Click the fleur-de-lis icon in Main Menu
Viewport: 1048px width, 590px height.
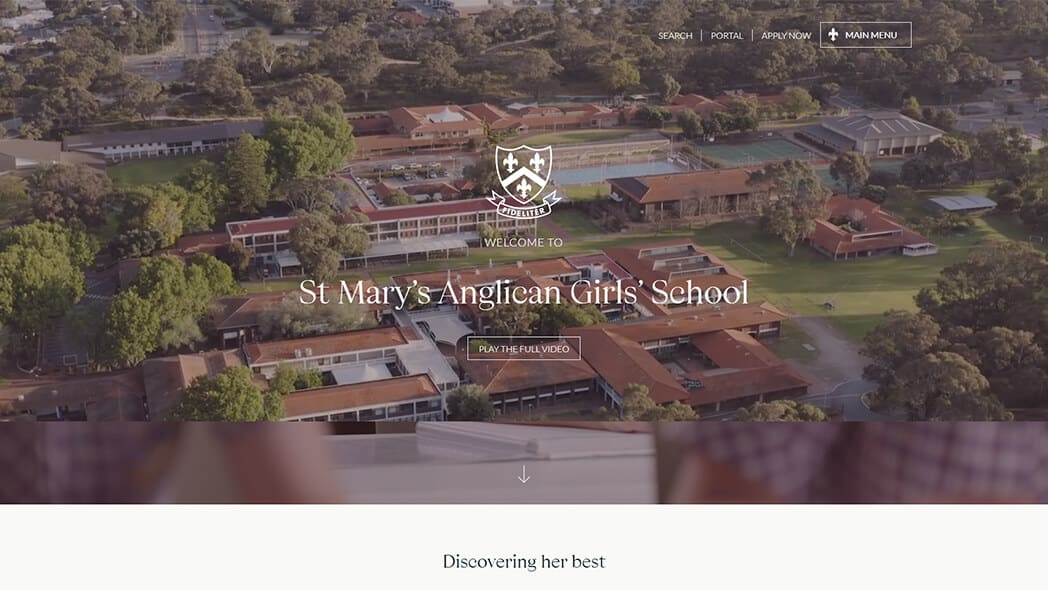833,35
